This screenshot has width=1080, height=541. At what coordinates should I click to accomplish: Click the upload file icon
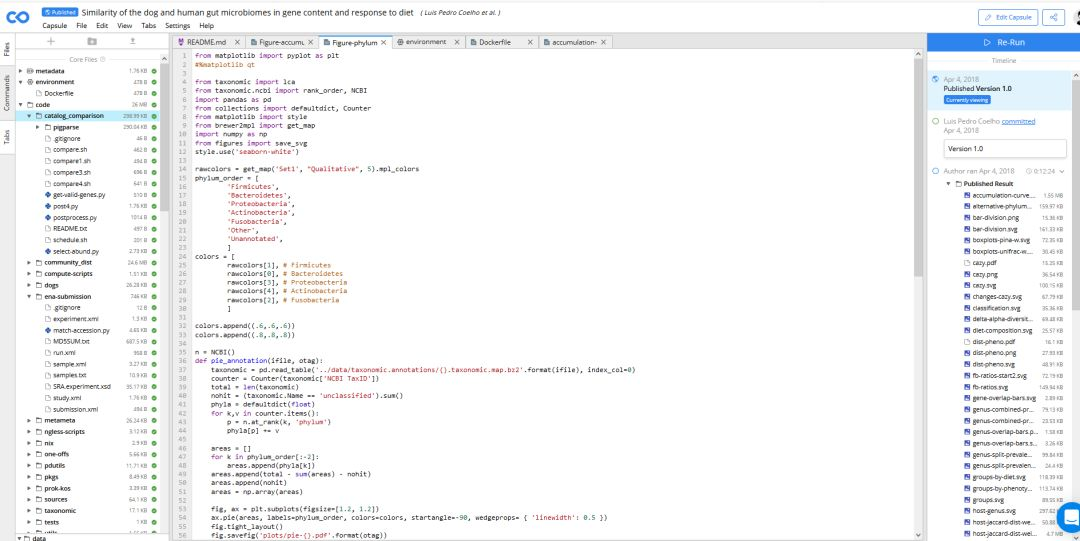(x=132, y=41)
